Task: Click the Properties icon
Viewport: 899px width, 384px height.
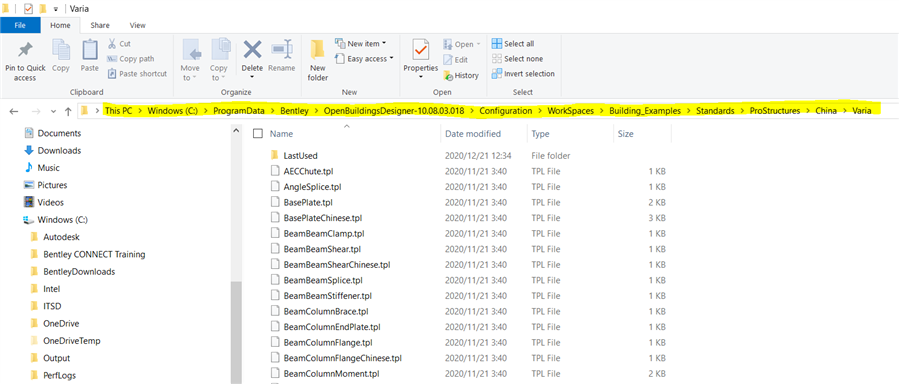Action: tap(420, 50)
